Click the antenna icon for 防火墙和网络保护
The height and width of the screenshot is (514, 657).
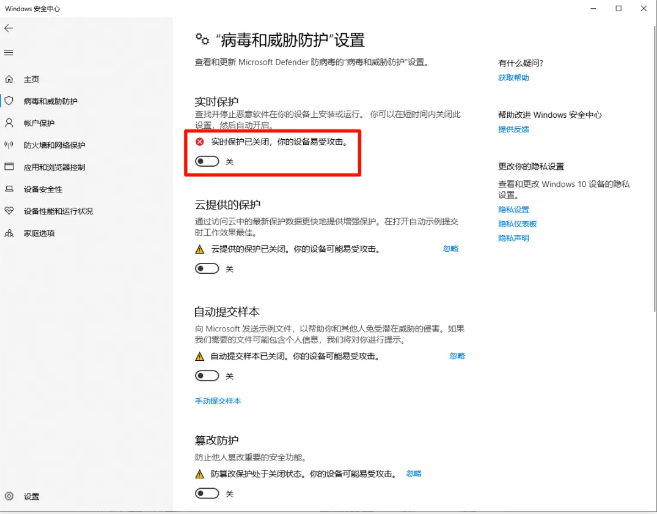pyautogui.click(x=9, y=145)
